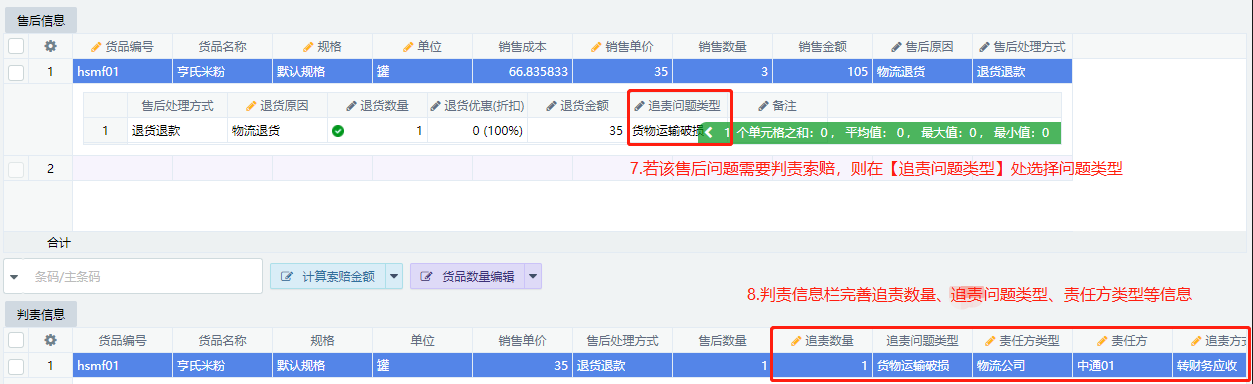Click 亨氏米粉 cell in 判责信息 table
This screenshot has height=384, width=1253.
click(x=222, y=366)
